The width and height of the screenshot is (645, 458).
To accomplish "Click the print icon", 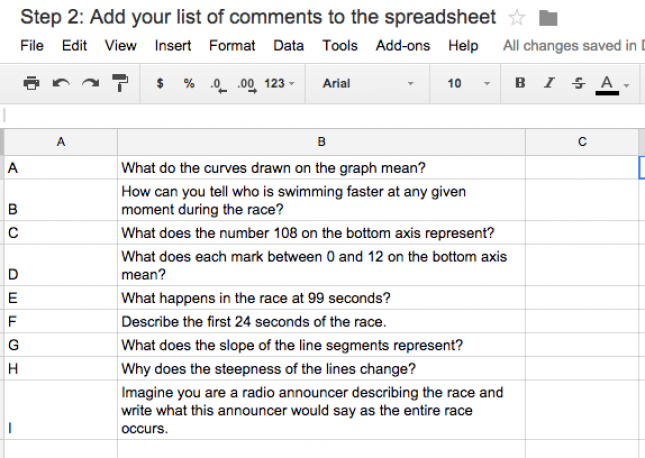I will [x=31, y=84].
